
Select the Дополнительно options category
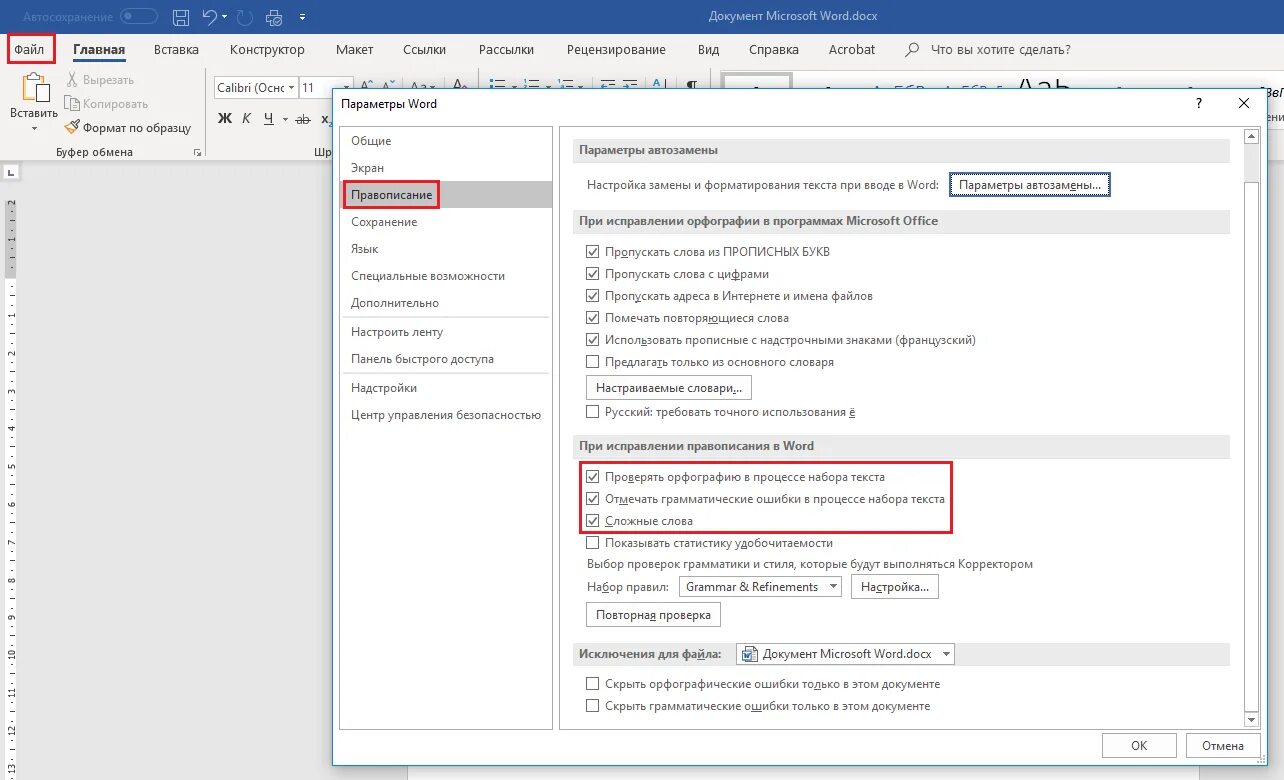446,303
